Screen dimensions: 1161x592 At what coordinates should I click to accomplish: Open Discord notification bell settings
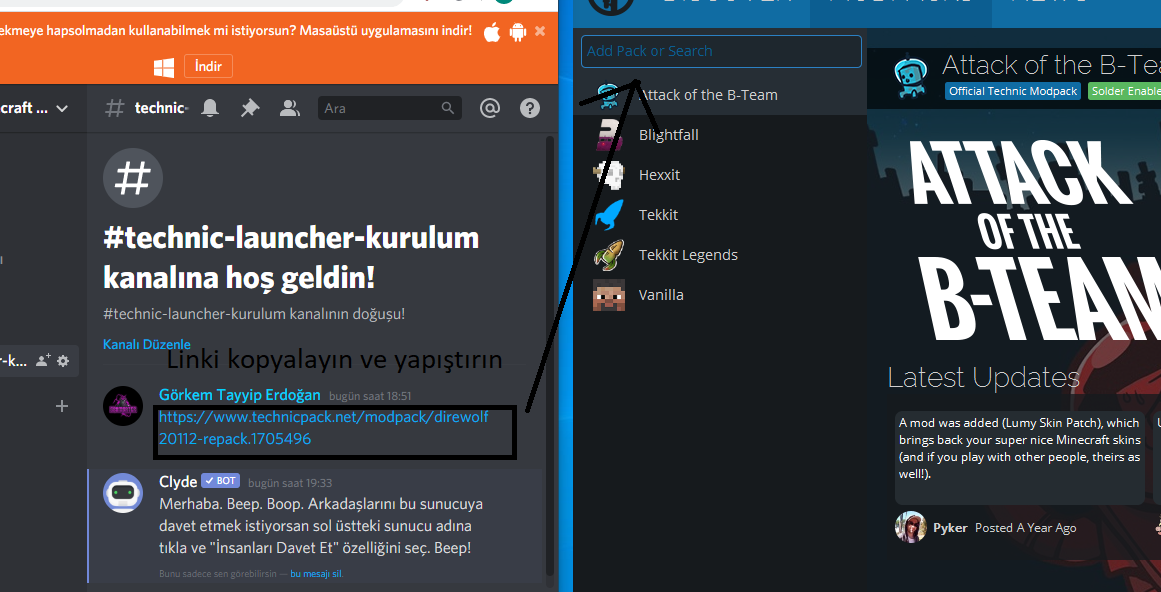point(210,108)
